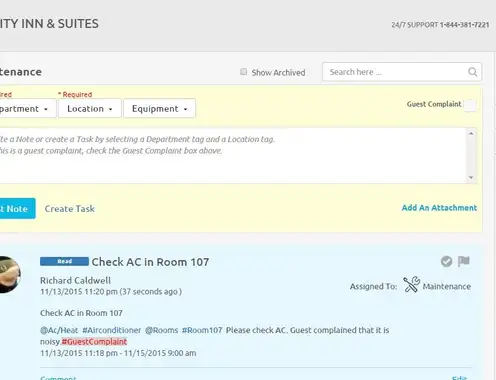Click the due date range 11/13/2015 - 11/15/2015
The width and height of the screenshot is (496, 380).
[x=118, y=353]
